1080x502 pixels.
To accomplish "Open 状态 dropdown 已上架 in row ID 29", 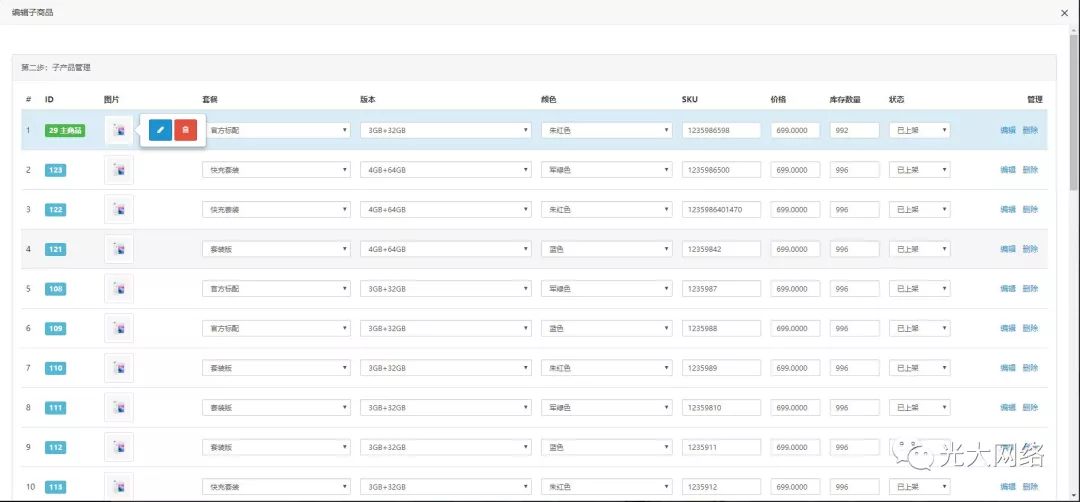I will click(920, 130).
